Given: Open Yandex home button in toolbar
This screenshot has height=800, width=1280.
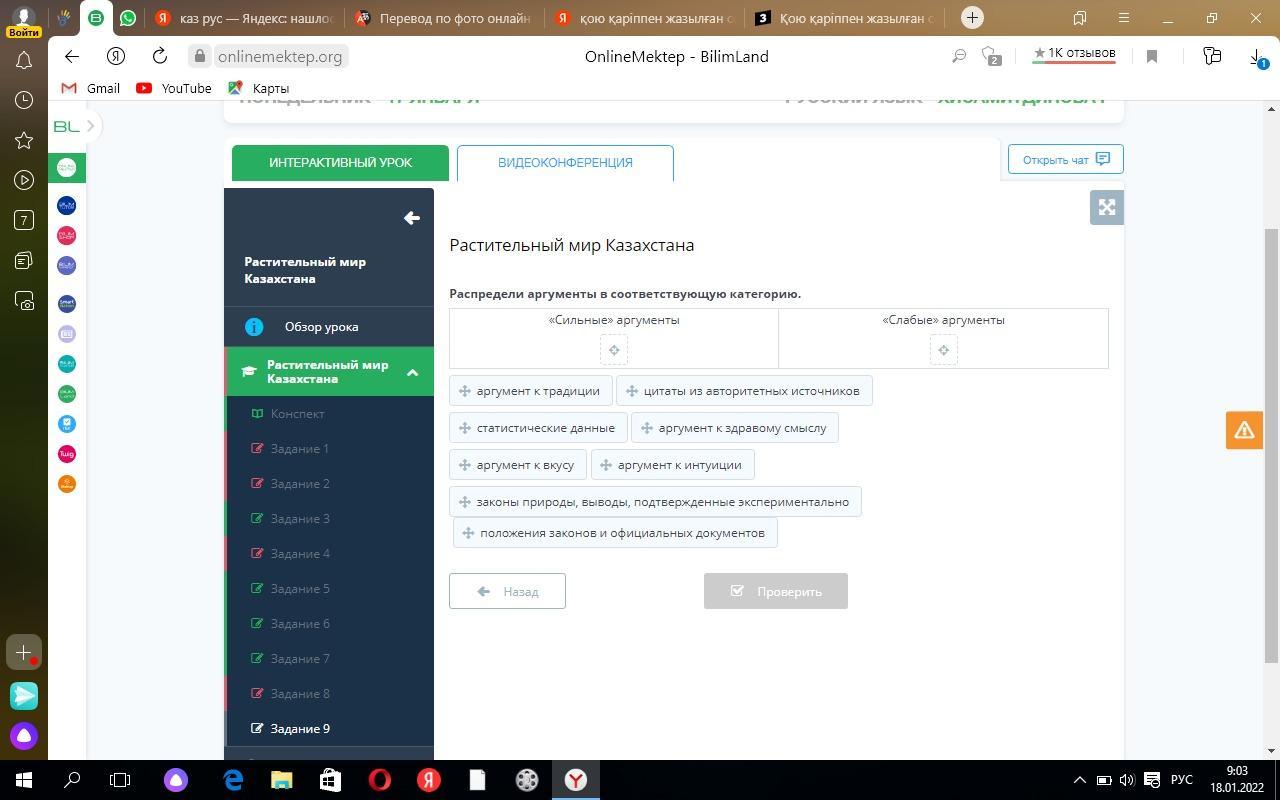Looking at the screenshot, I should click(x=116, y=56).
